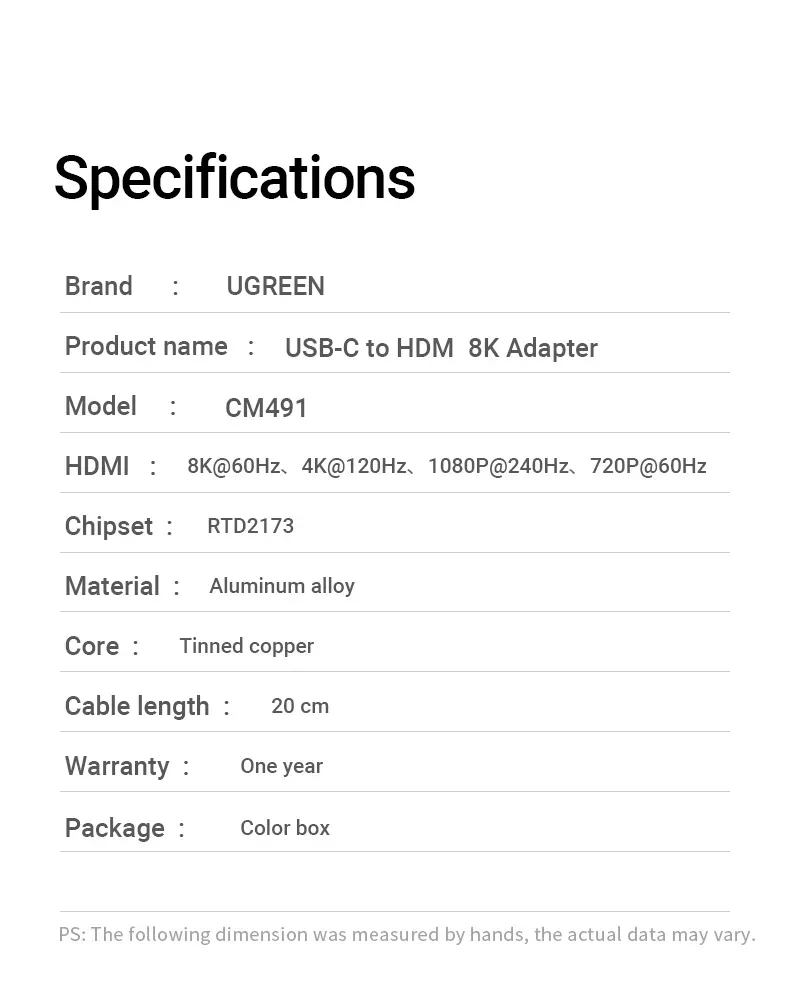Screen dimensions: 790x983
Task: Click the Aluminum alloy text
Action: (x=282, y=586)
